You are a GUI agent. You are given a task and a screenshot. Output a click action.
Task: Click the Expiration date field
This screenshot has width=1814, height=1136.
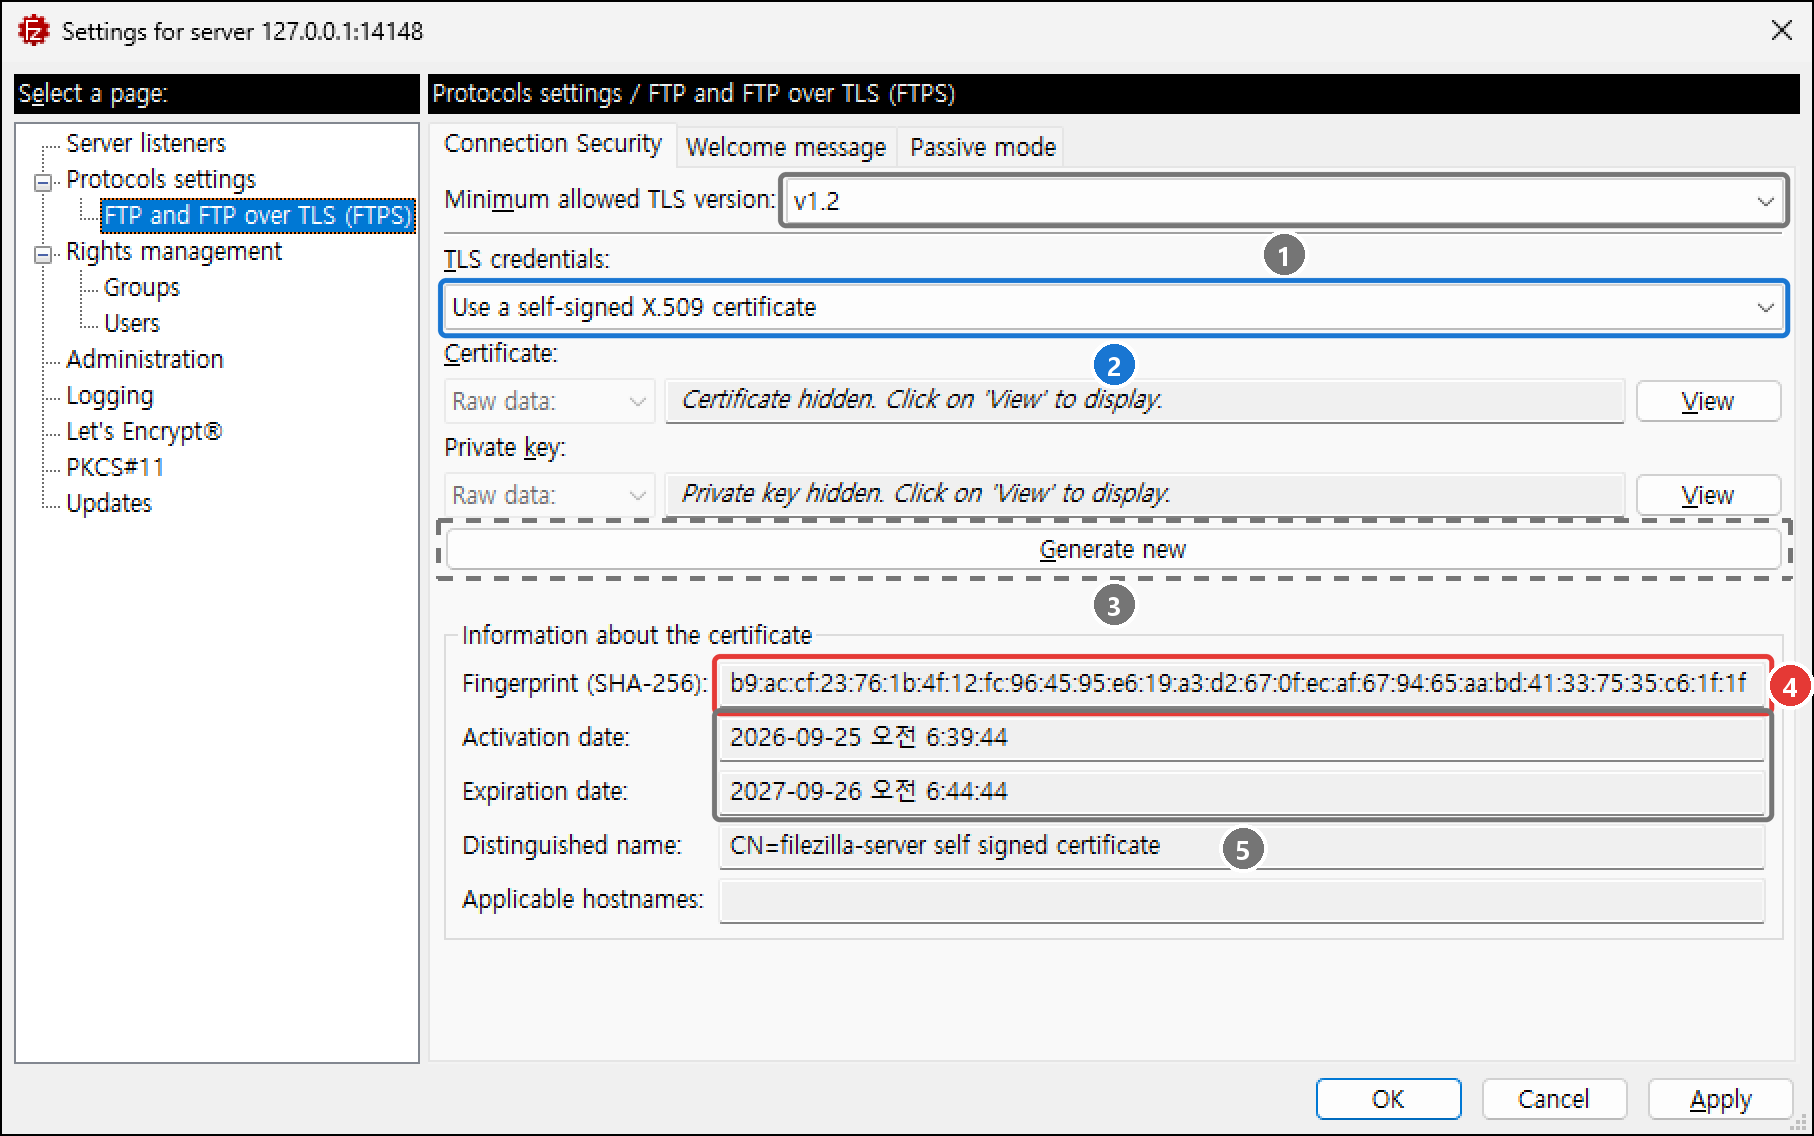(x=1242, y=791)
